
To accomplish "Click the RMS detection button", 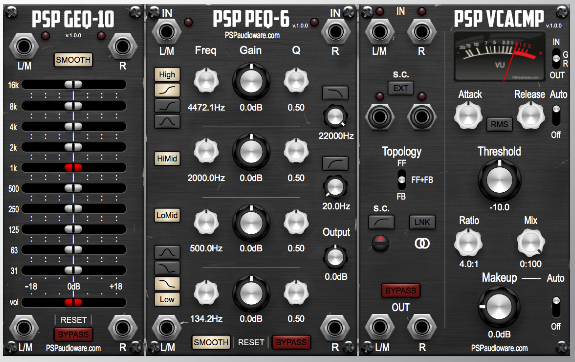I will [x=499, y=124].
